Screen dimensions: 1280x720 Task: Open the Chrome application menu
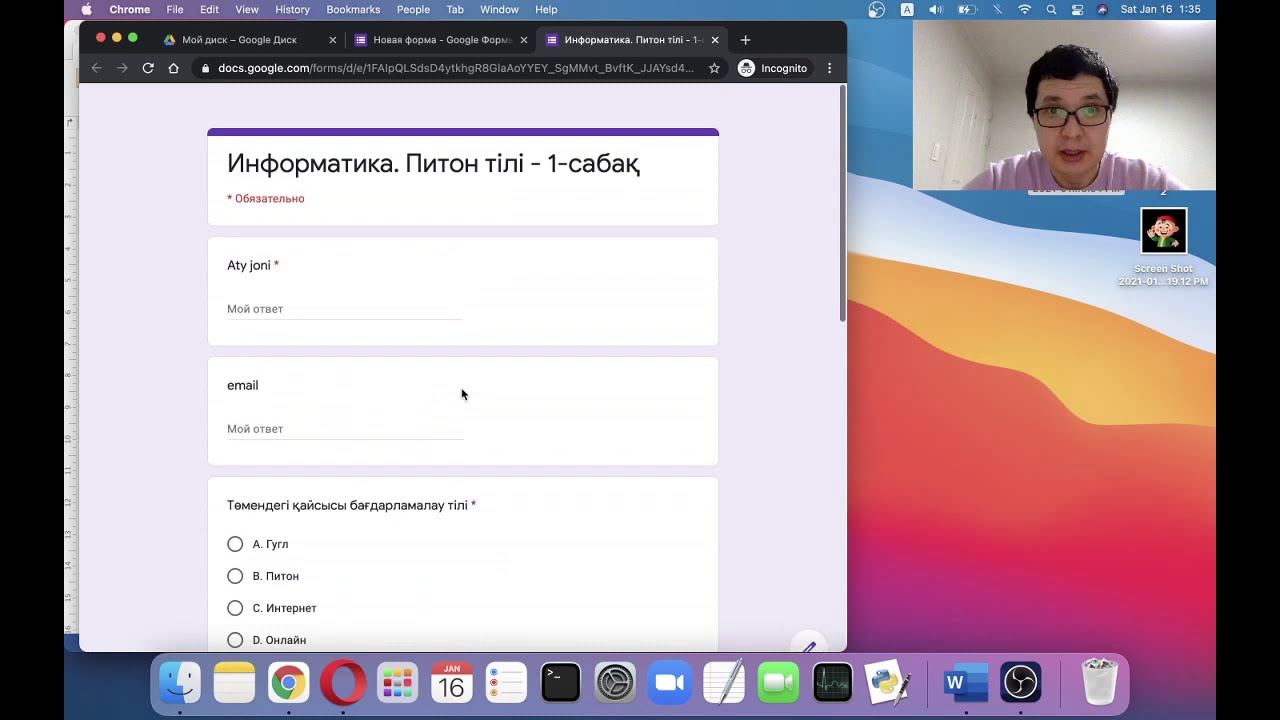point(130,10)
